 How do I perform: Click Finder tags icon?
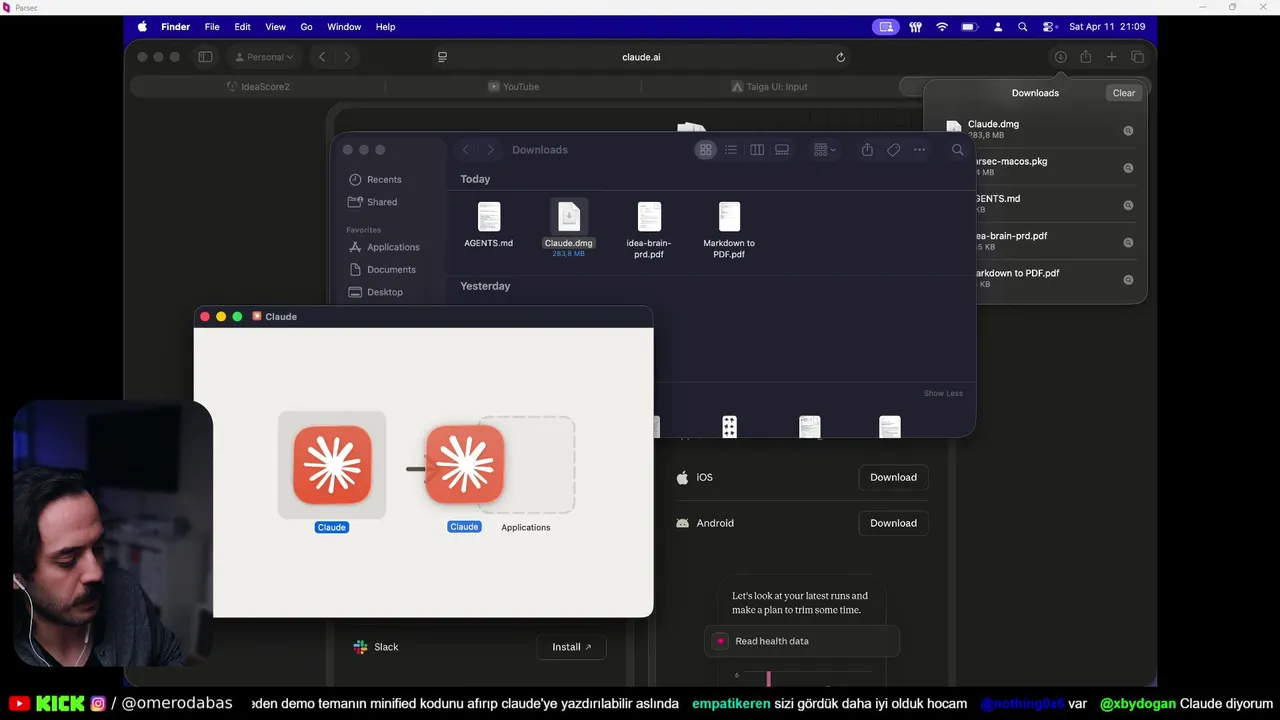[893, 150]
